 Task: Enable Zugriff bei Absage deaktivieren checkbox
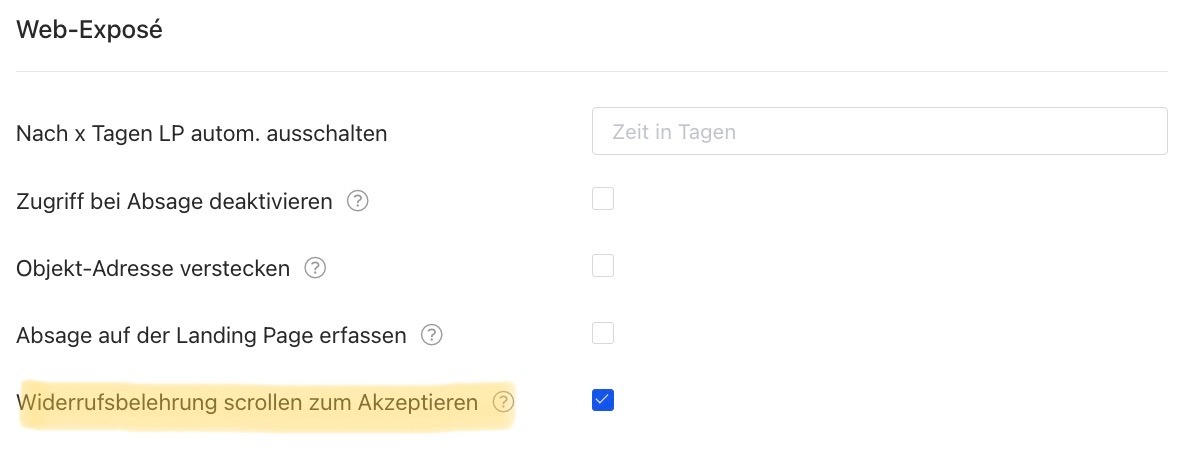coord(603,199)
